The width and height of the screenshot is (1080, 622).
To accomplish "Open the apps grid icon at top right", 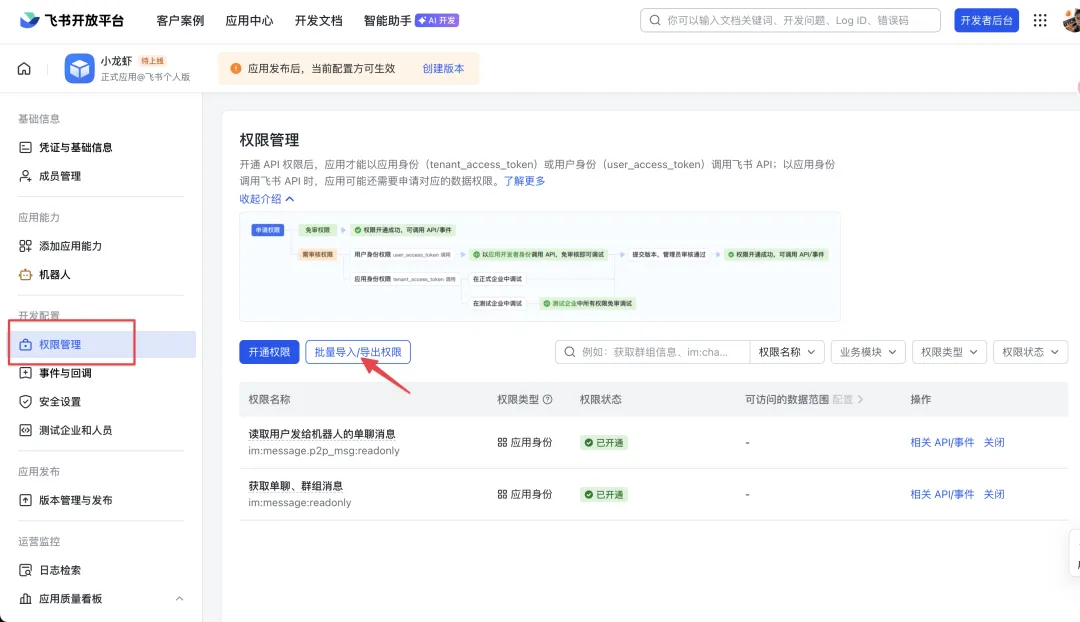I will tap(1040, 21).
